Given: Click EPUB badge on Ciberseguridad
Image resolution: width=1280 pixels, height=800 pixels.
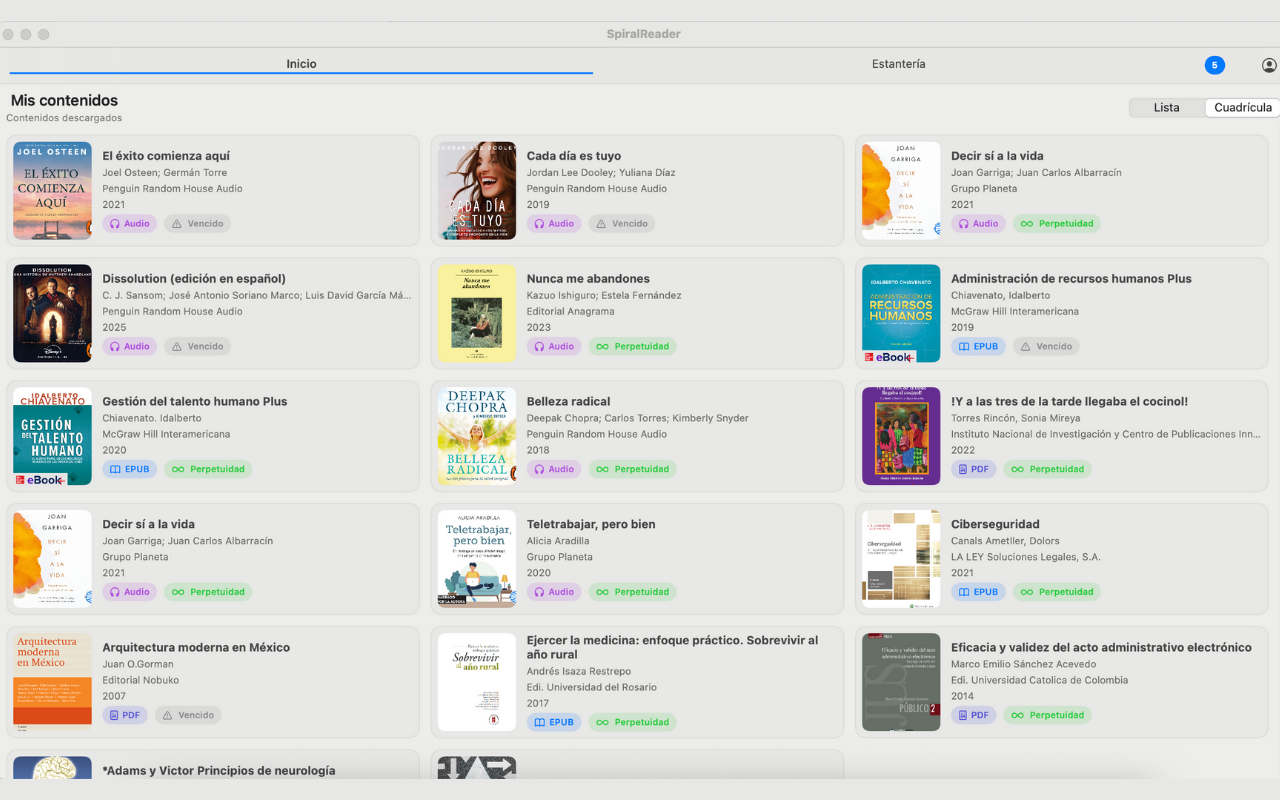Looking at the screenshot, I should coord(978,592).
